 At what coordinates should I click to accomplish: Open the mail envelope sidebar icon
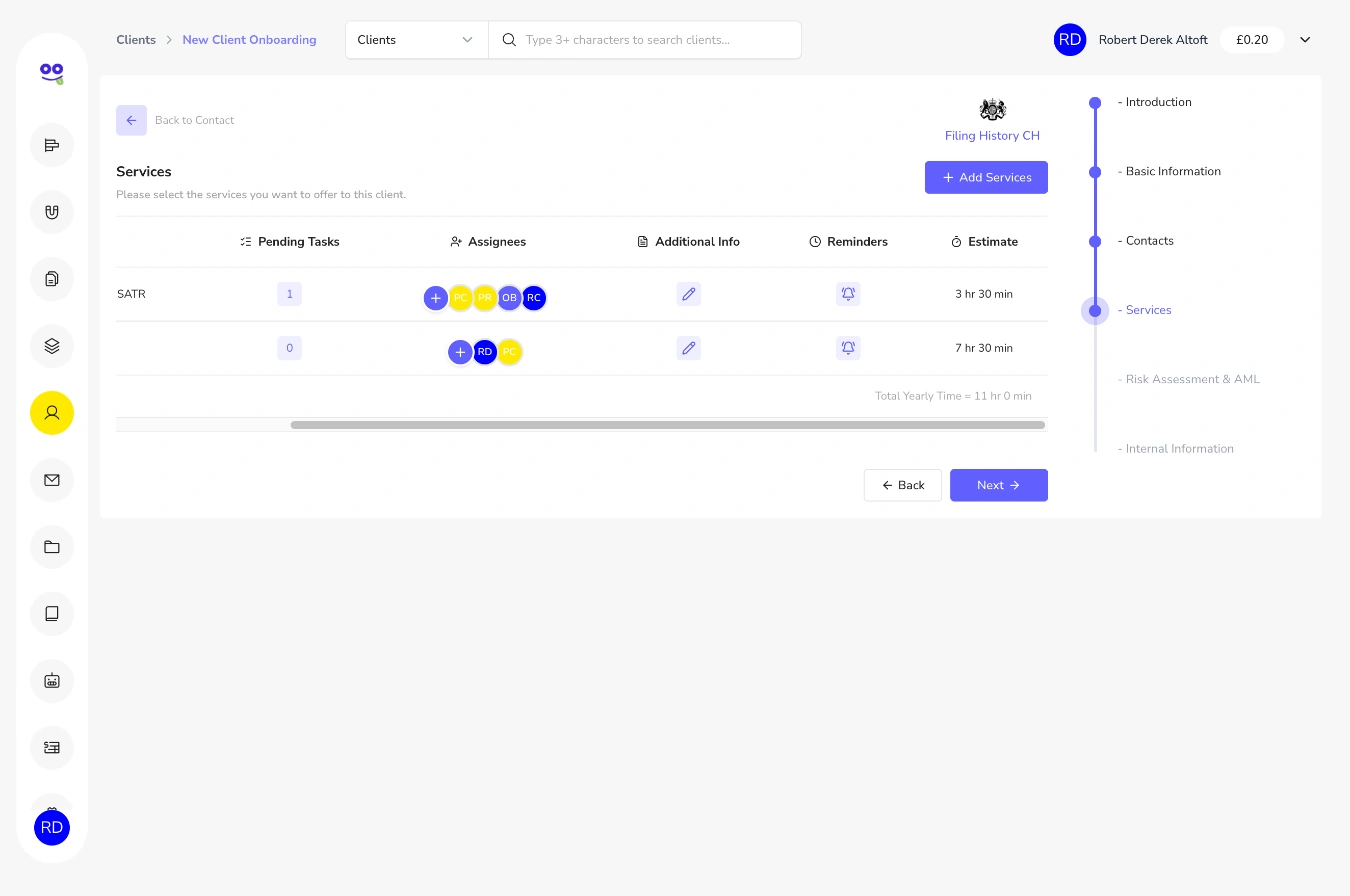[x=52, y=480]
